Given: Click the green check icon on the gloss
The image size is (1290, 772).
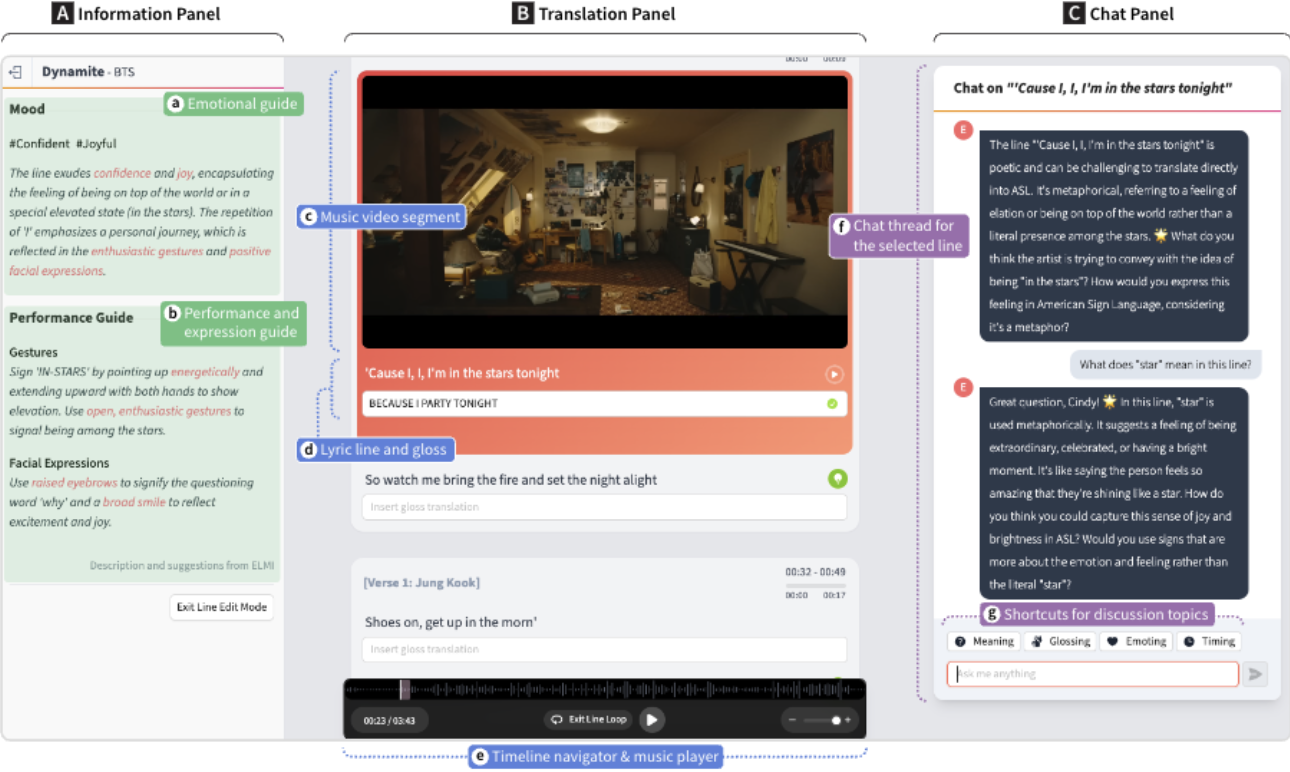Looking at the screenshot, I should [x=832, y=404].
